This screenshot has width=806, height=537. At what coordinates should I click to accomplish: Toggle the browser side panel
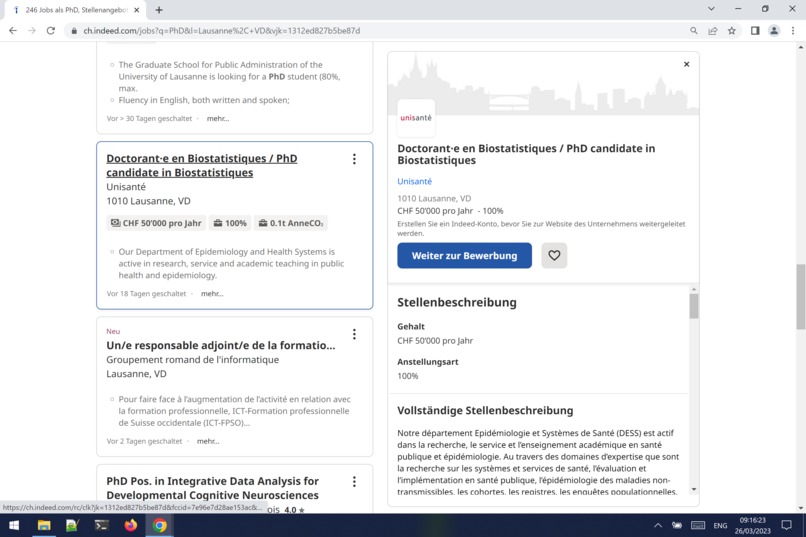[755, 31]
